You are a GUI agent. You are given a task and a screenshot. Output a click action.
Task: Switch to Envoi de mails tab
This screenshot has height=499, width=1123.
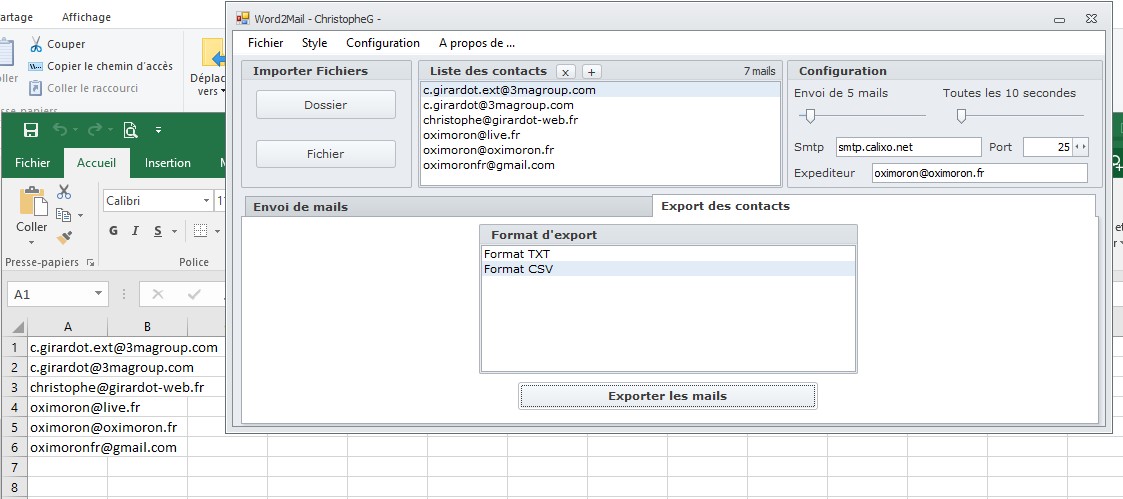301,207
